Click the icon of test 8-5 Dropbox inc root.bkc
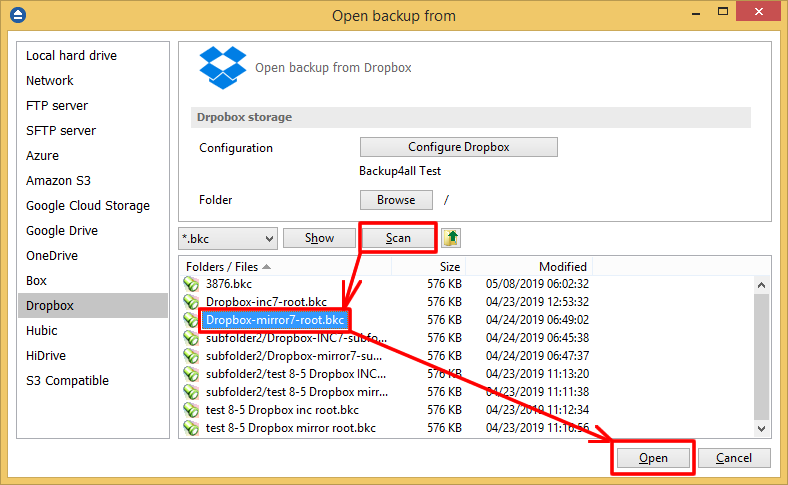788x485 pixels. pyautogui.click(x=191, y=410)
